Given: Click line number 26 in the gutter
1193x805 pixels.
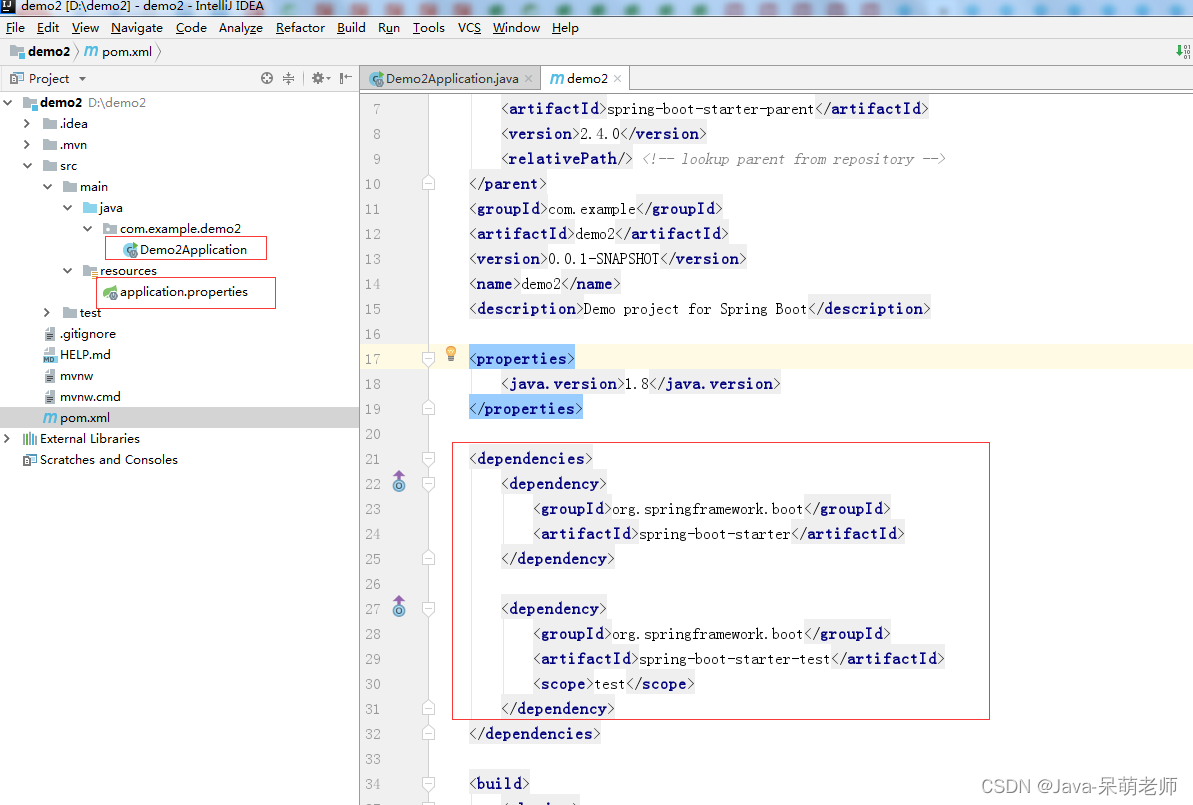Looking at the screenshot, I should tap(372, 584).
